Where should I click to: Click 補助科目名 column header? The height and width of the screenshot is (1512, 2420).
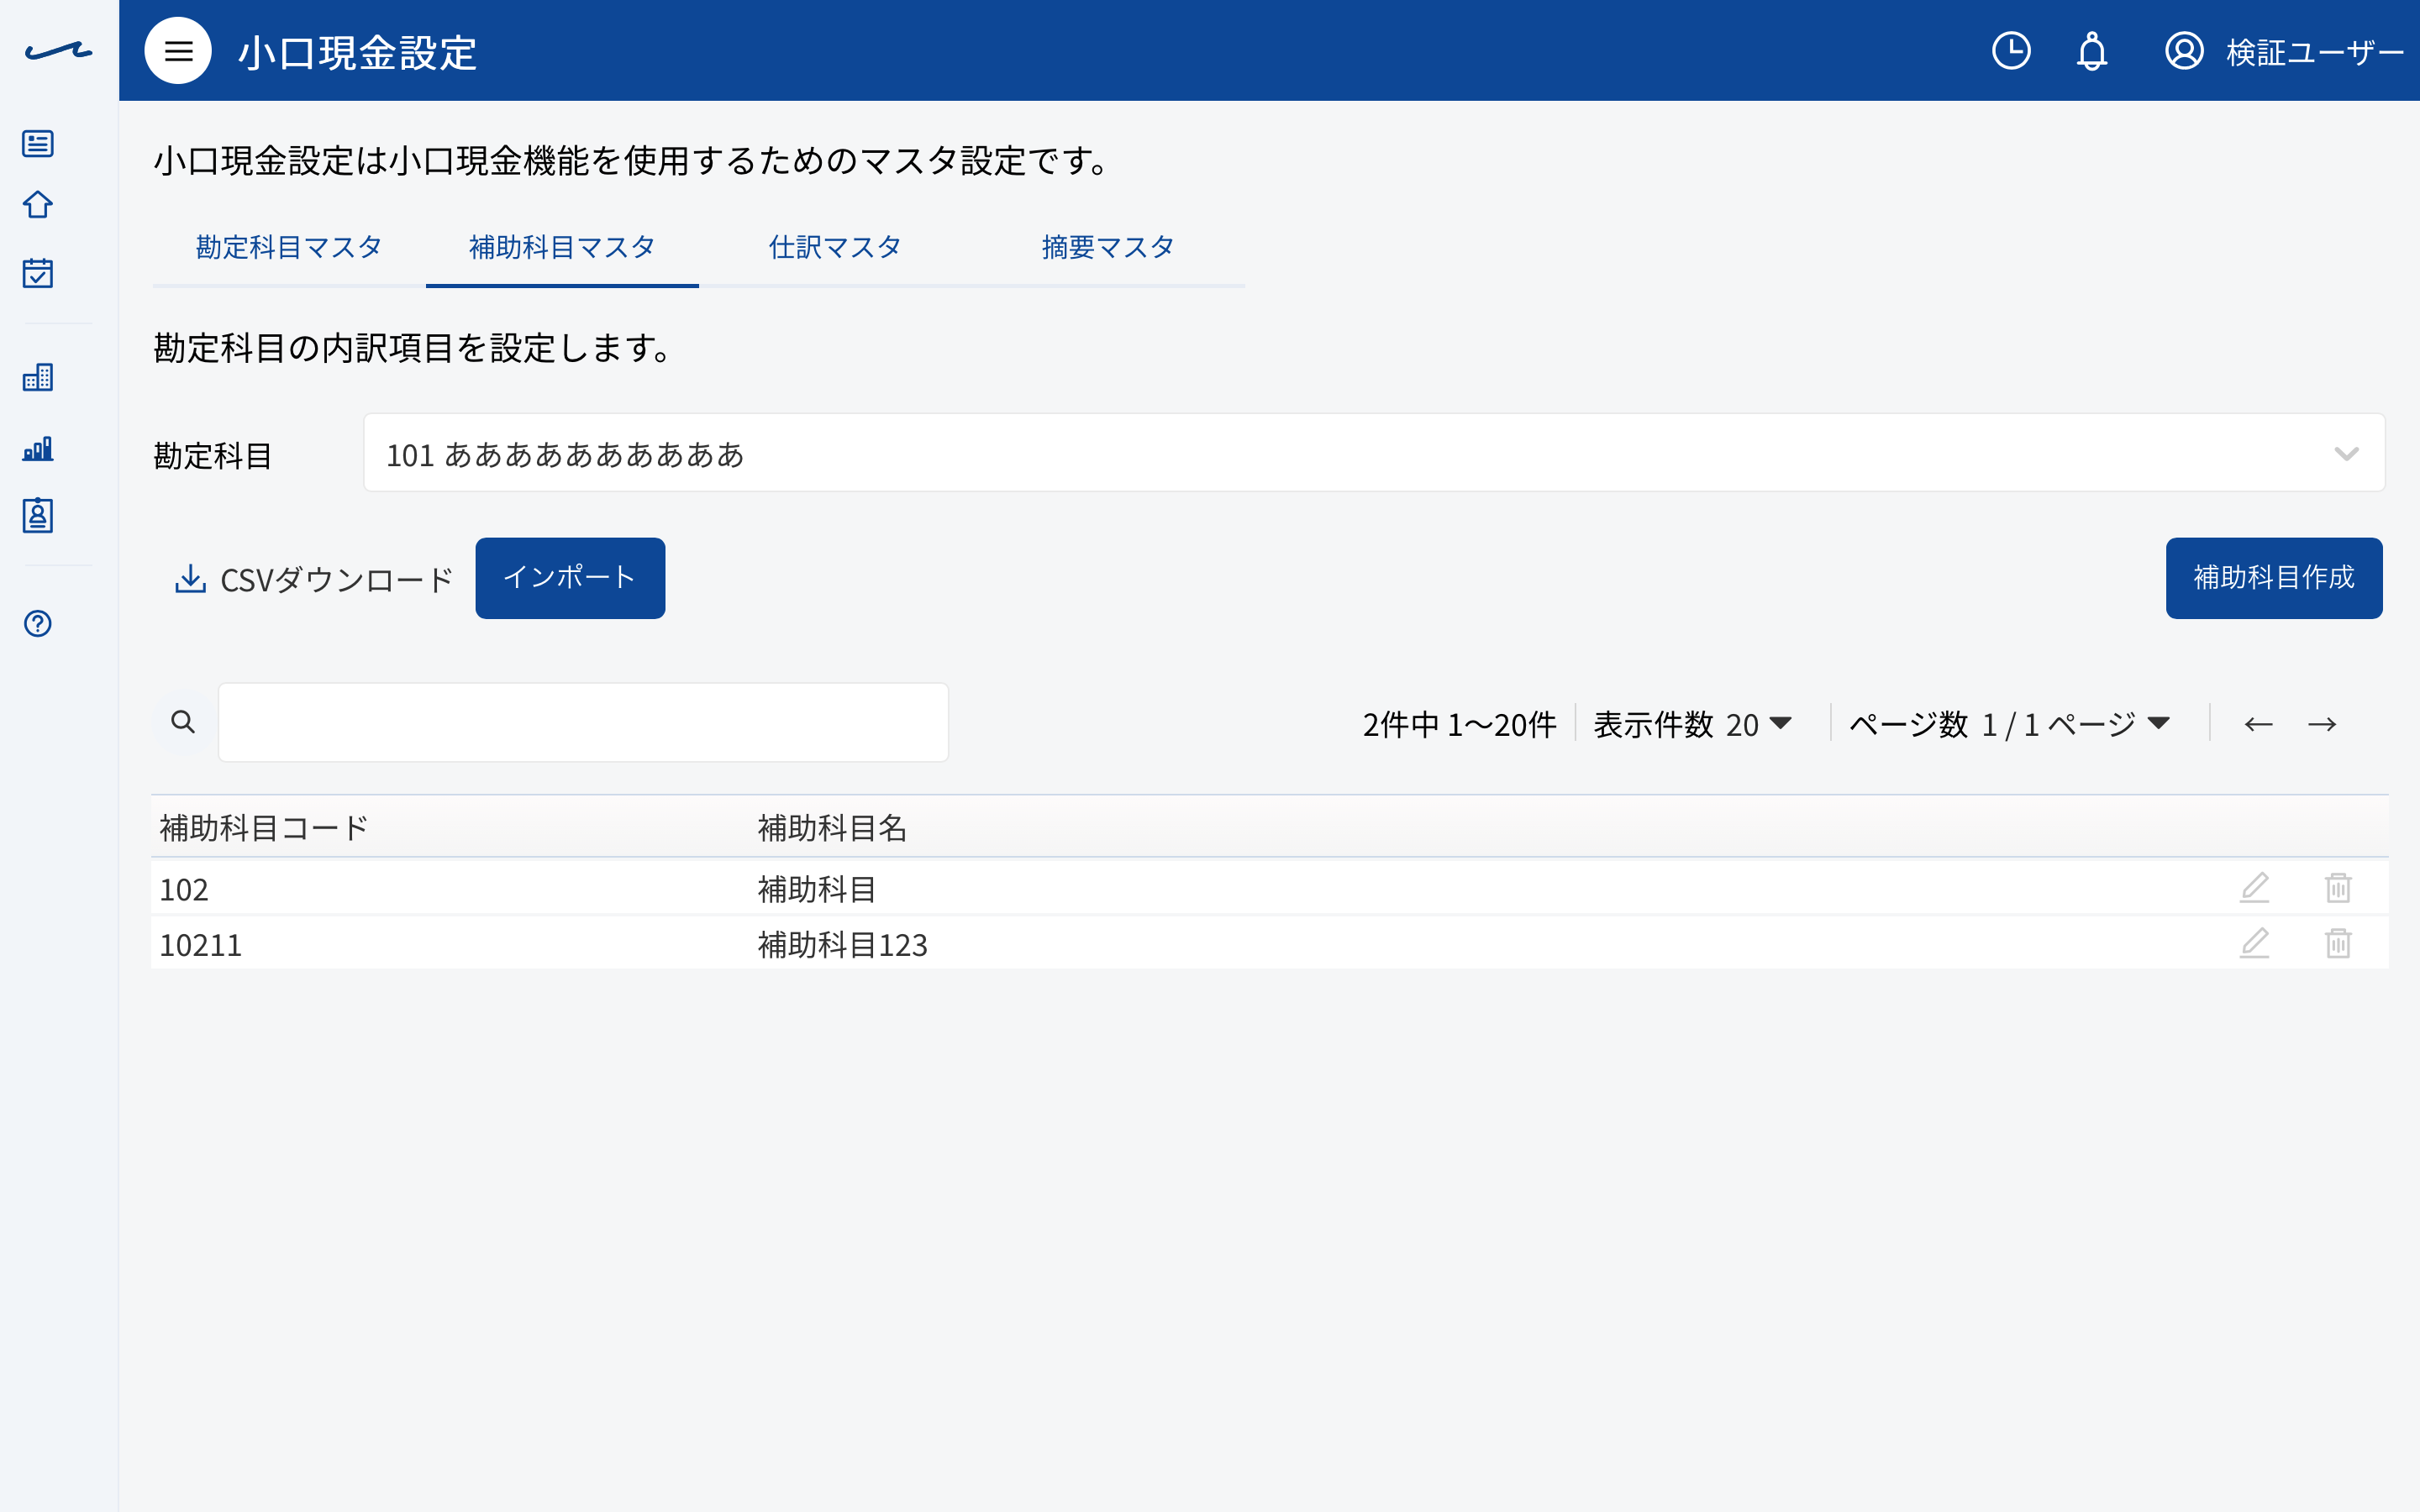coord(832,828)
